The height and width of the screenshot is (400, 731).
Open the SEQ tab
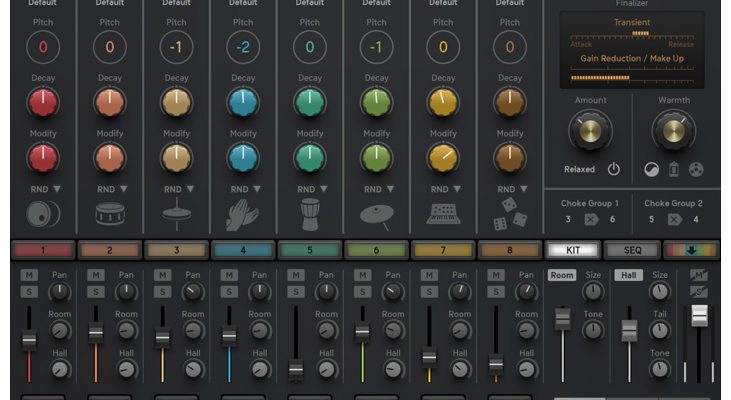coord(632,250)
